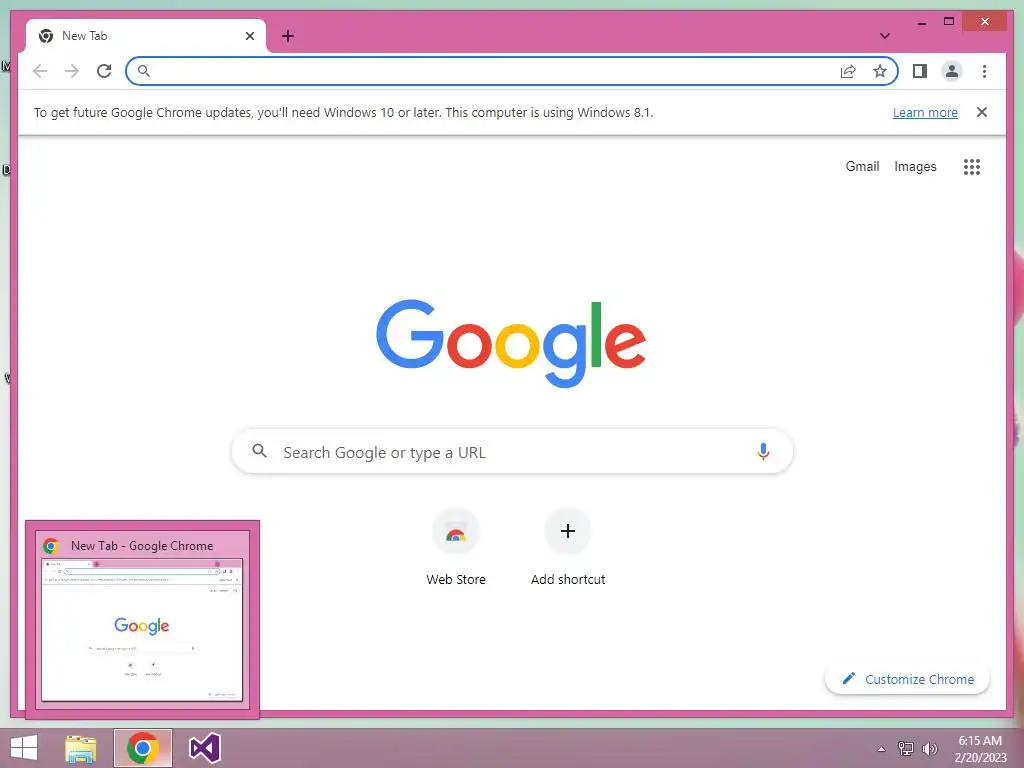The image size is (1024, 768).
Task: Click the Add shortcut plus icon
Action: [x=568, y=531]
